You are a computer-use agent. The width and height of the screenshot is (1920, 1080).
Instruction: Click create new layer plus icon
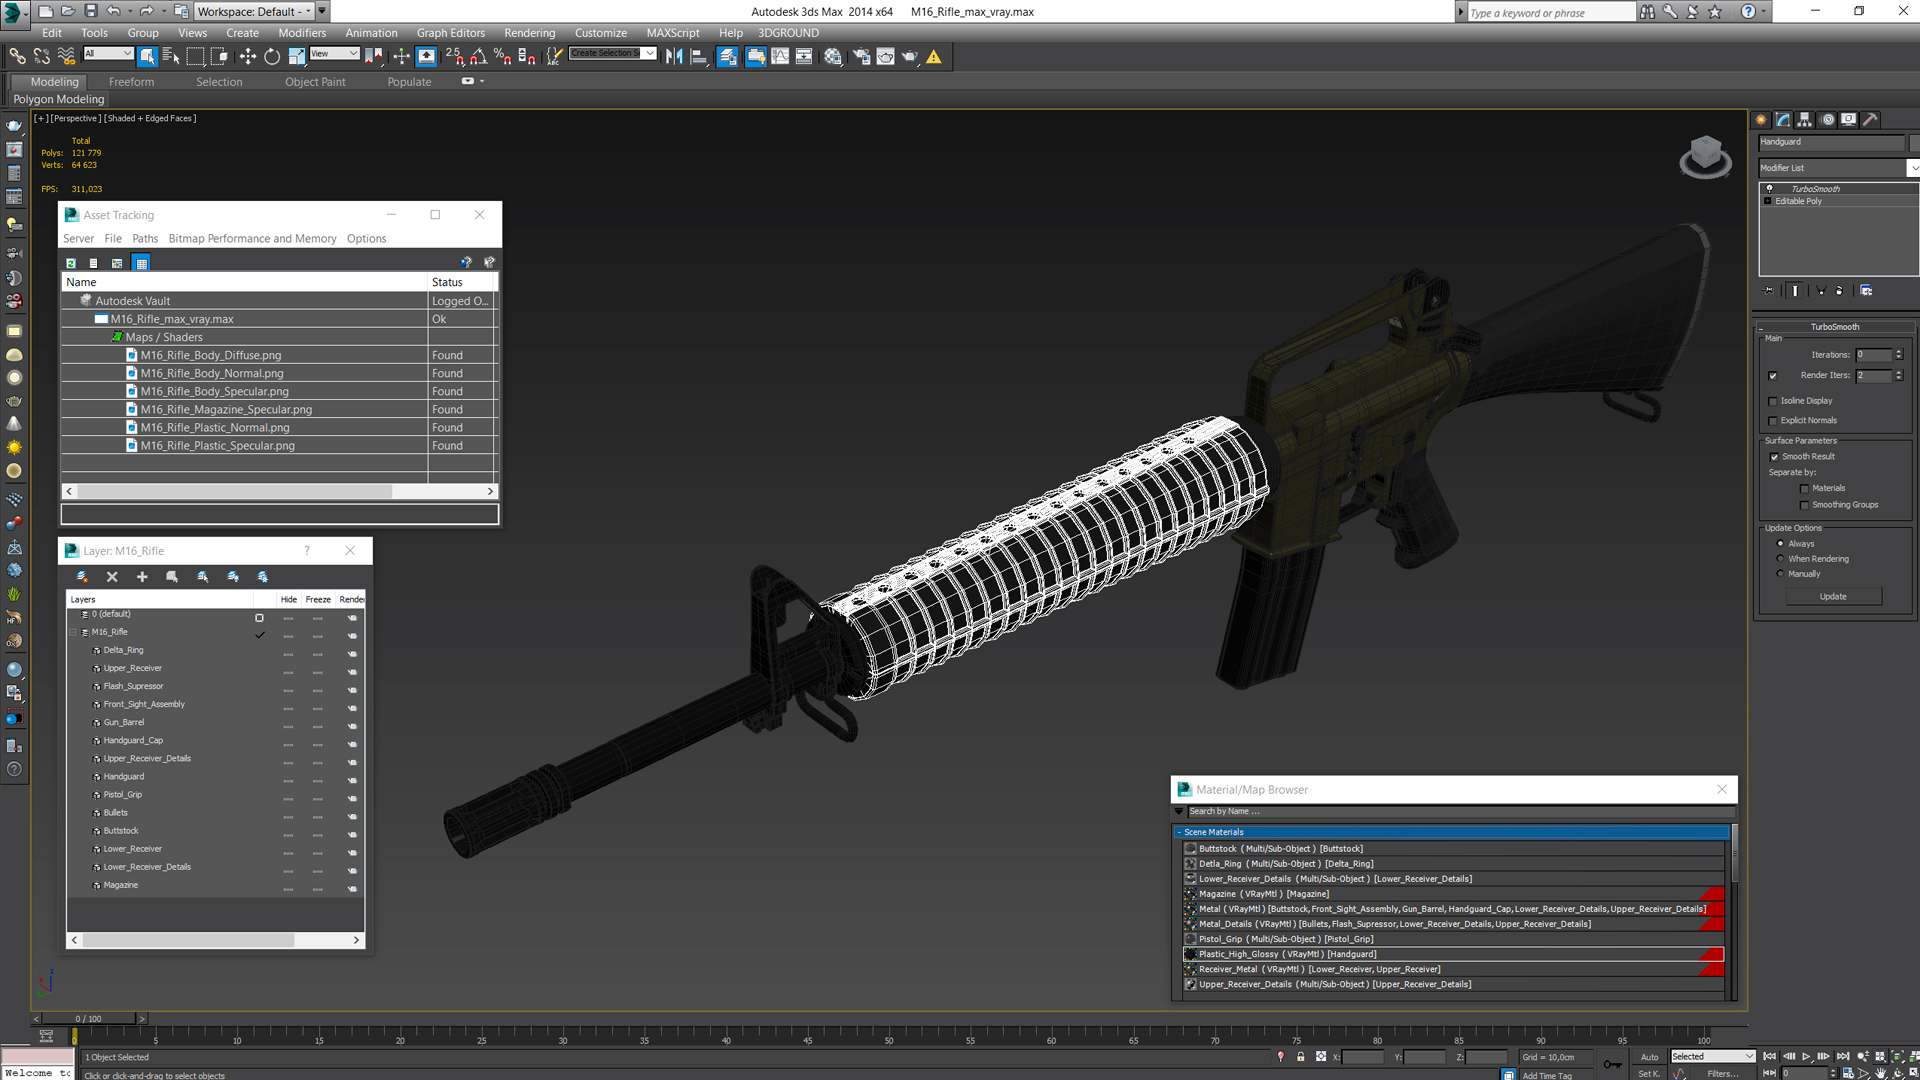(x=142, y=577)
